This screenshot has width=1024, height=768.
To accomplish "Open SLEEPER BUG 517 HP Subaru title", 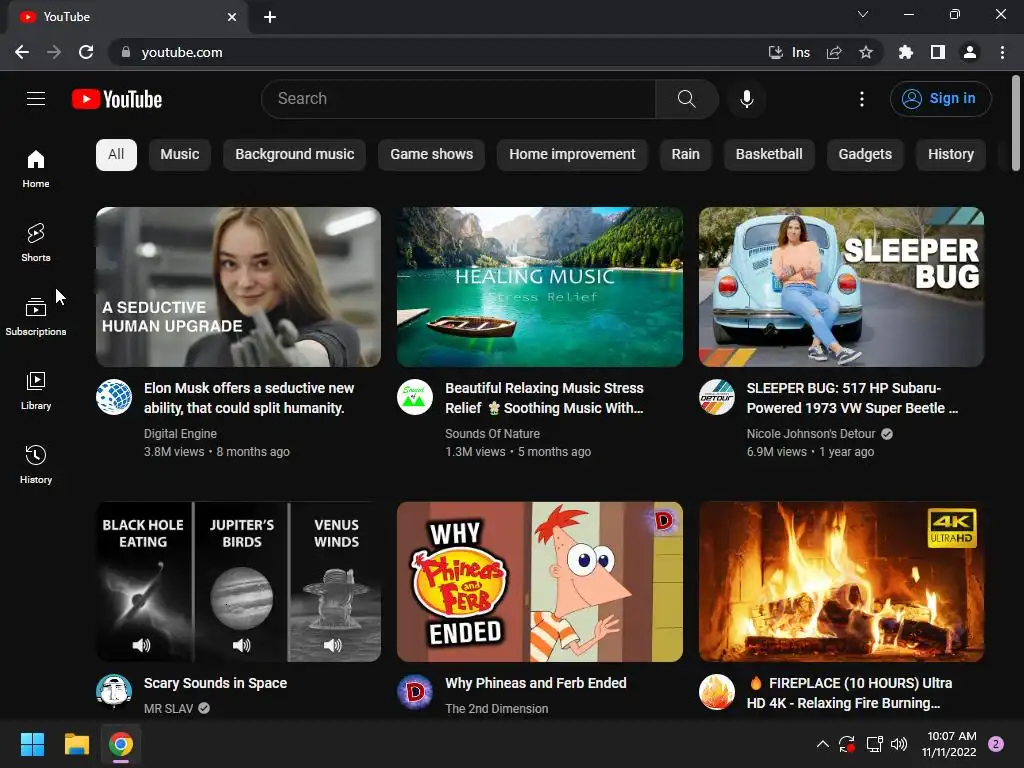I will tap(852, 398).
